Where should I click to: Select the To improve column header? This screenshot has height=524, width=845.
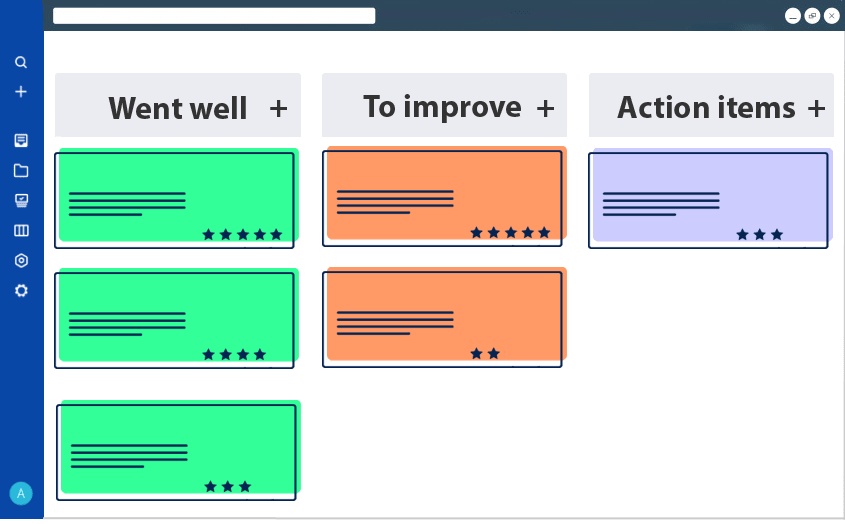click(442, 106)
